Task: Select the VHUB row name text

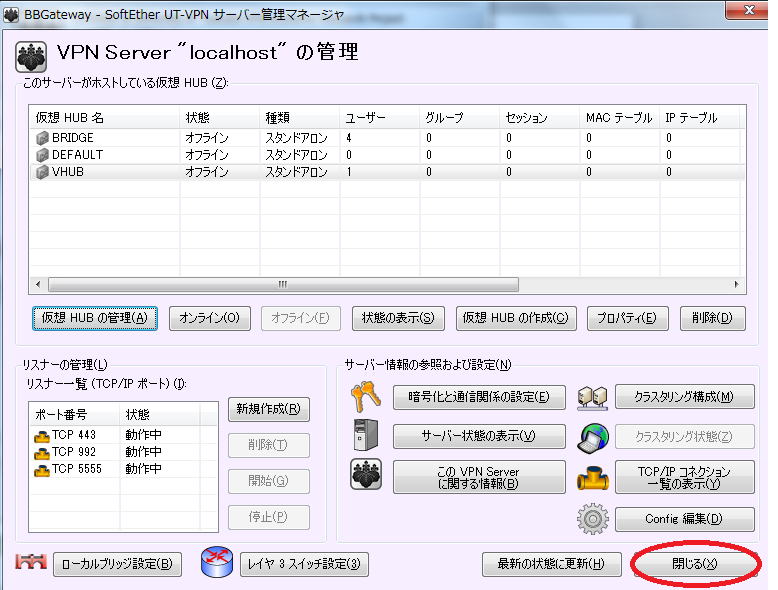Action: (x=68, y=172)
